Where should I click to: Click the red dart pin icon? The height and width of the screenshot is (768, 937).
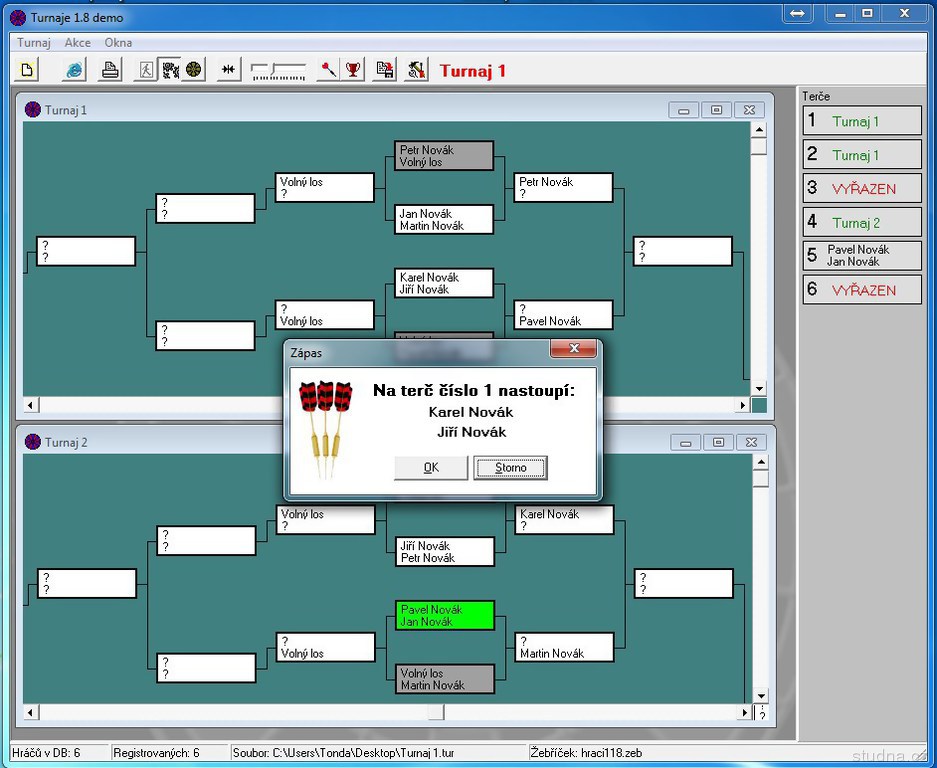(328, 69)
